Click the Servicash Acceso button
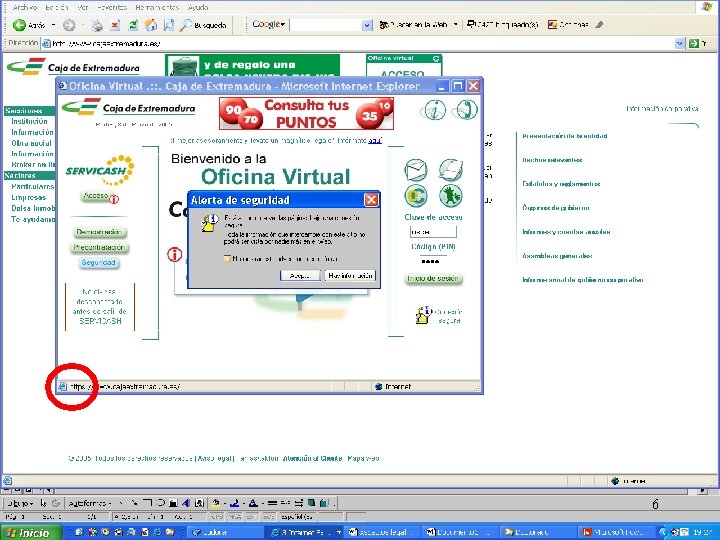 click(x=96, y=196)
